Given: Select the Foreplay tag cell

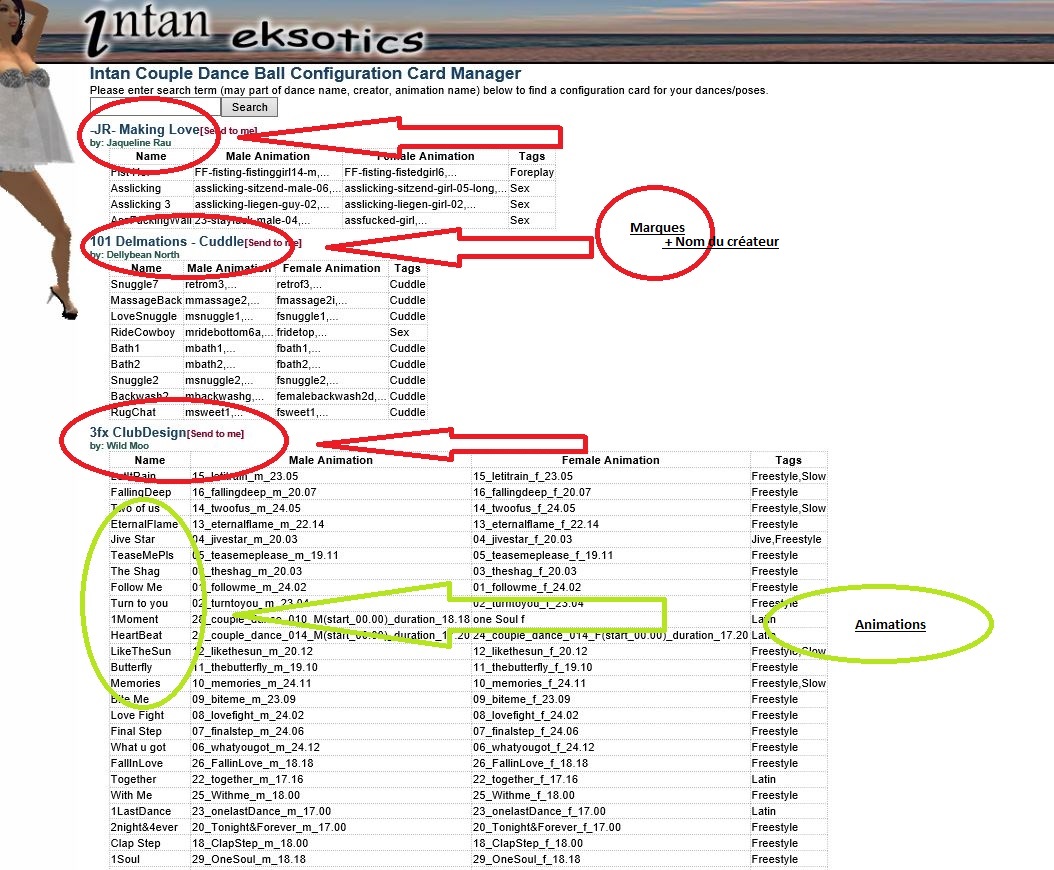Looking at the screenshot, I should click(x=532, y=172).
